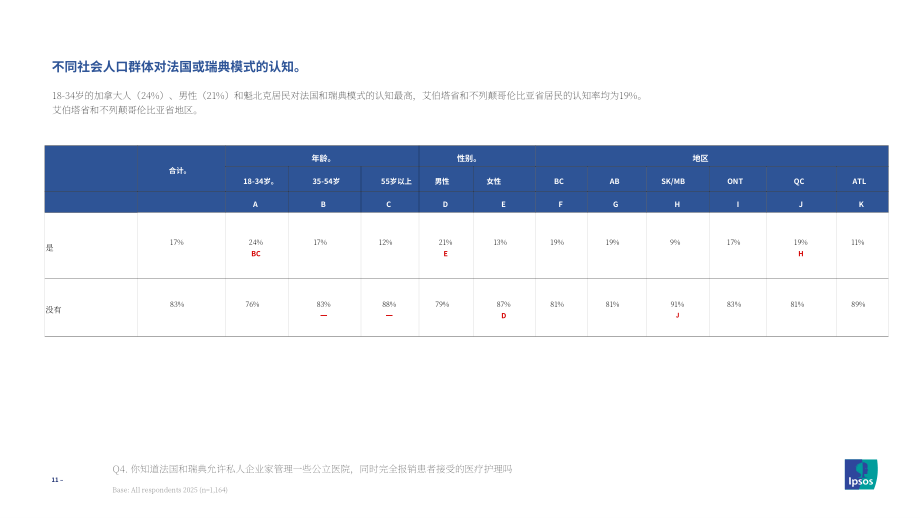920x518 pixels.
Task: Click the 年龄 group header
Action: pos(321,158)
